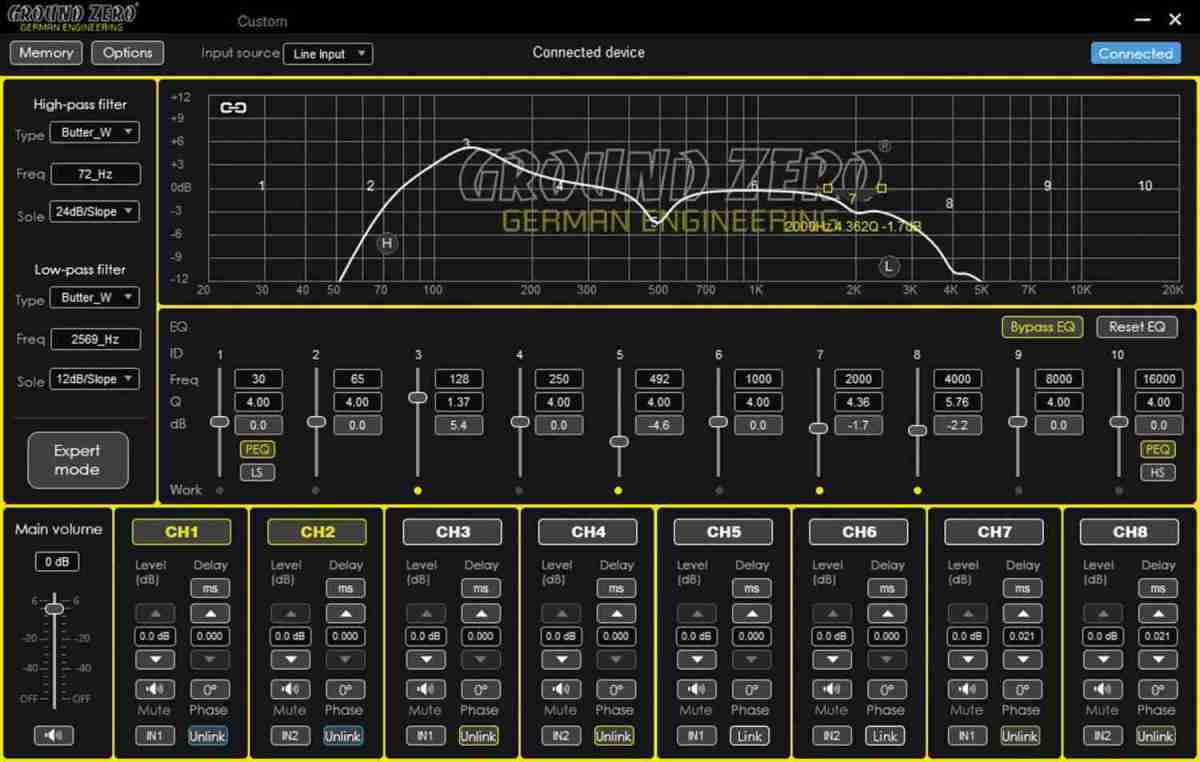Select the CH3 channel tab
The height and width of the screenshot is (762, 1200).
coord(453,532)
